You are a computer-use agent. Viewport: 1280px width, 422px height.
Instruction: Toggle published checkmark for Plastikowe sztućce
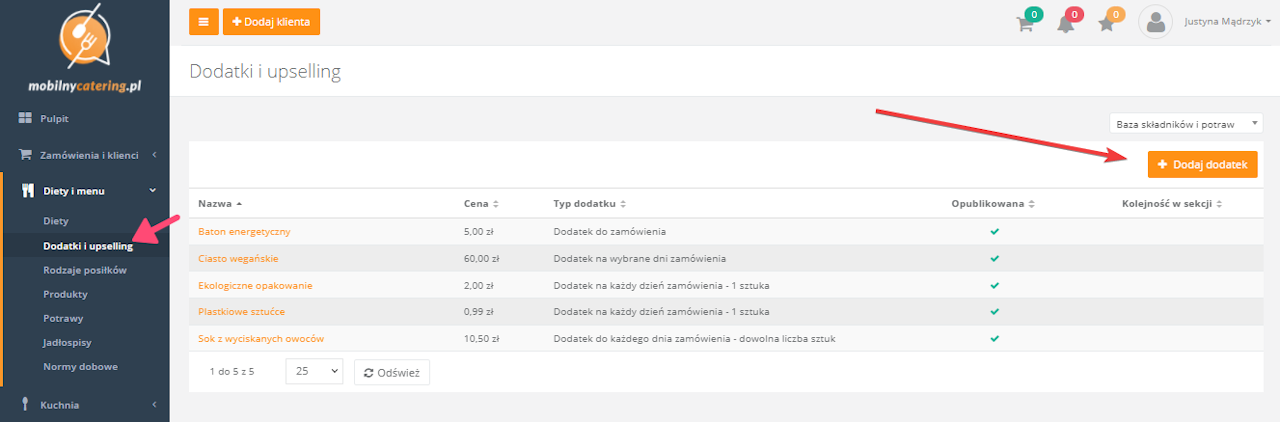[x=994, y=312]
